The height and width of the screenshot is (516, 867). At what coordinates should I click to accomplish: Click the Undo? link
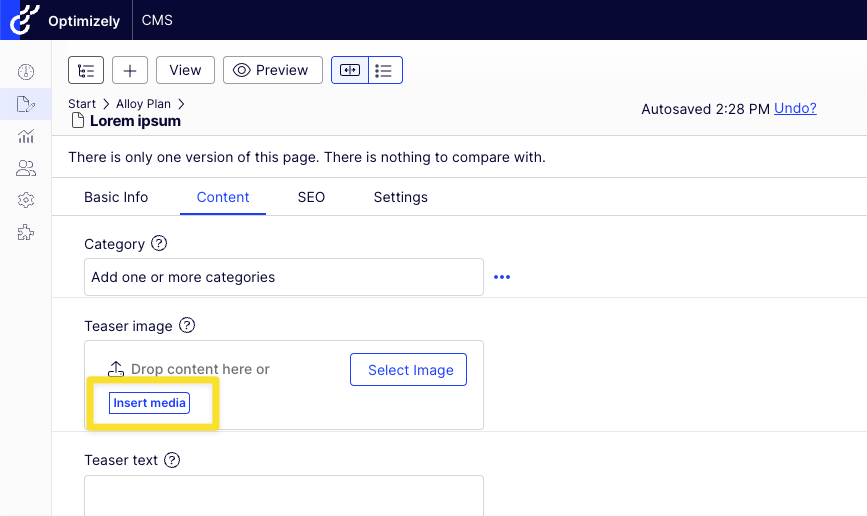pos(795,108)
